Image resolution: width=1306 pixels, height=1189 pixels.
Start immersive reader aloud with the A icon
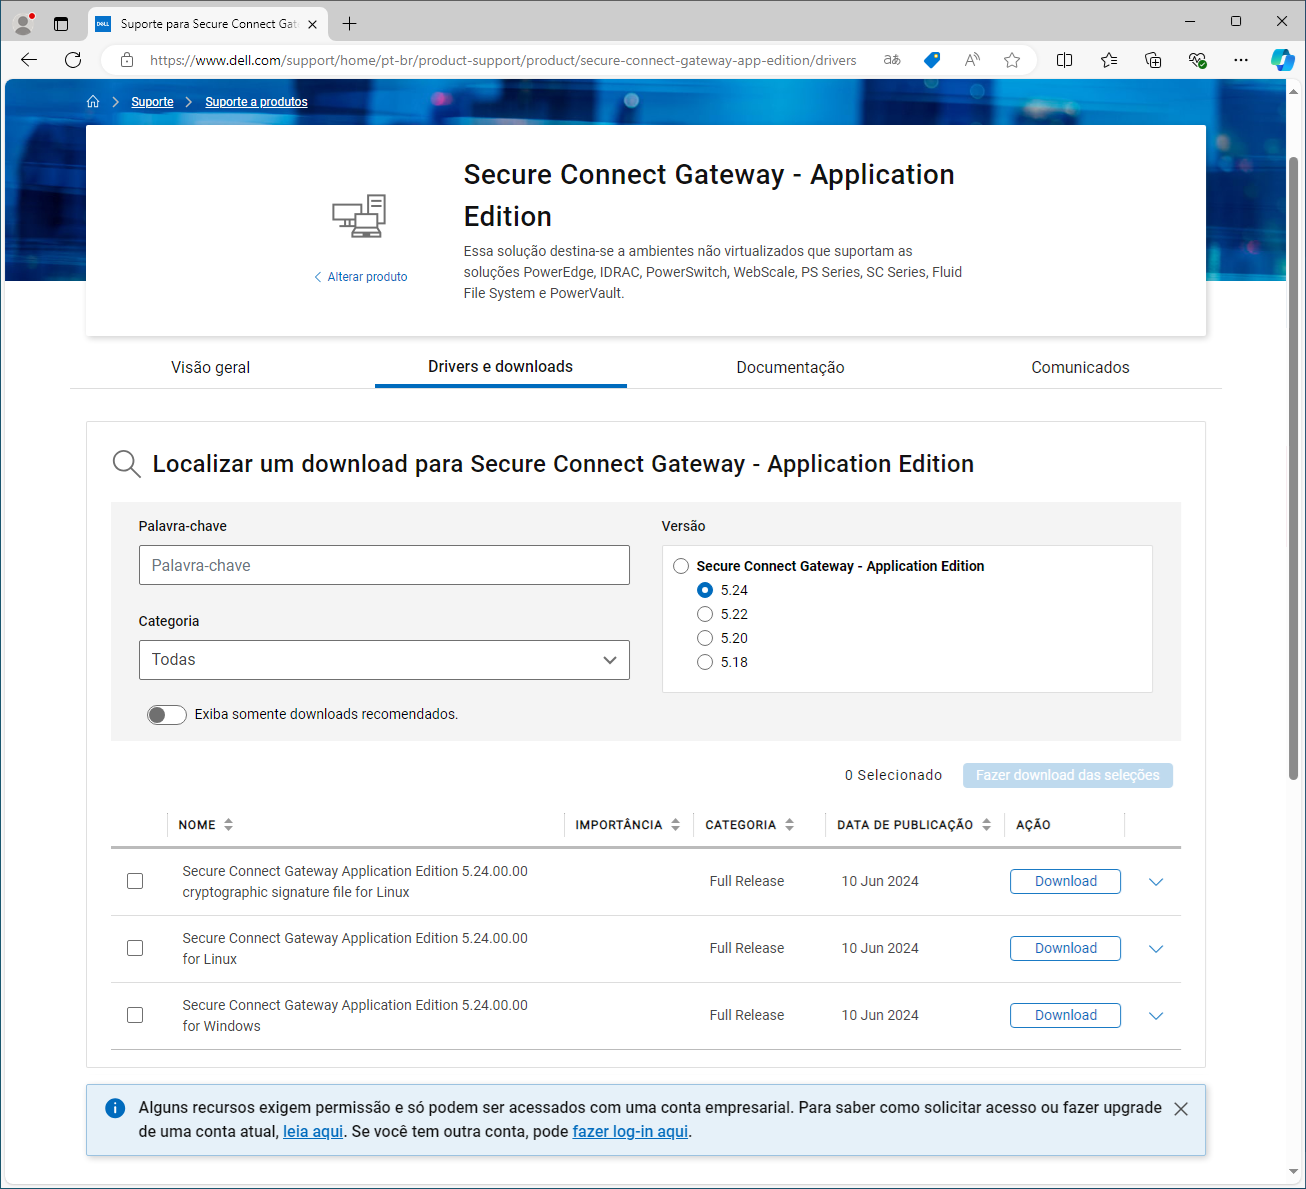tap(972, 60)
